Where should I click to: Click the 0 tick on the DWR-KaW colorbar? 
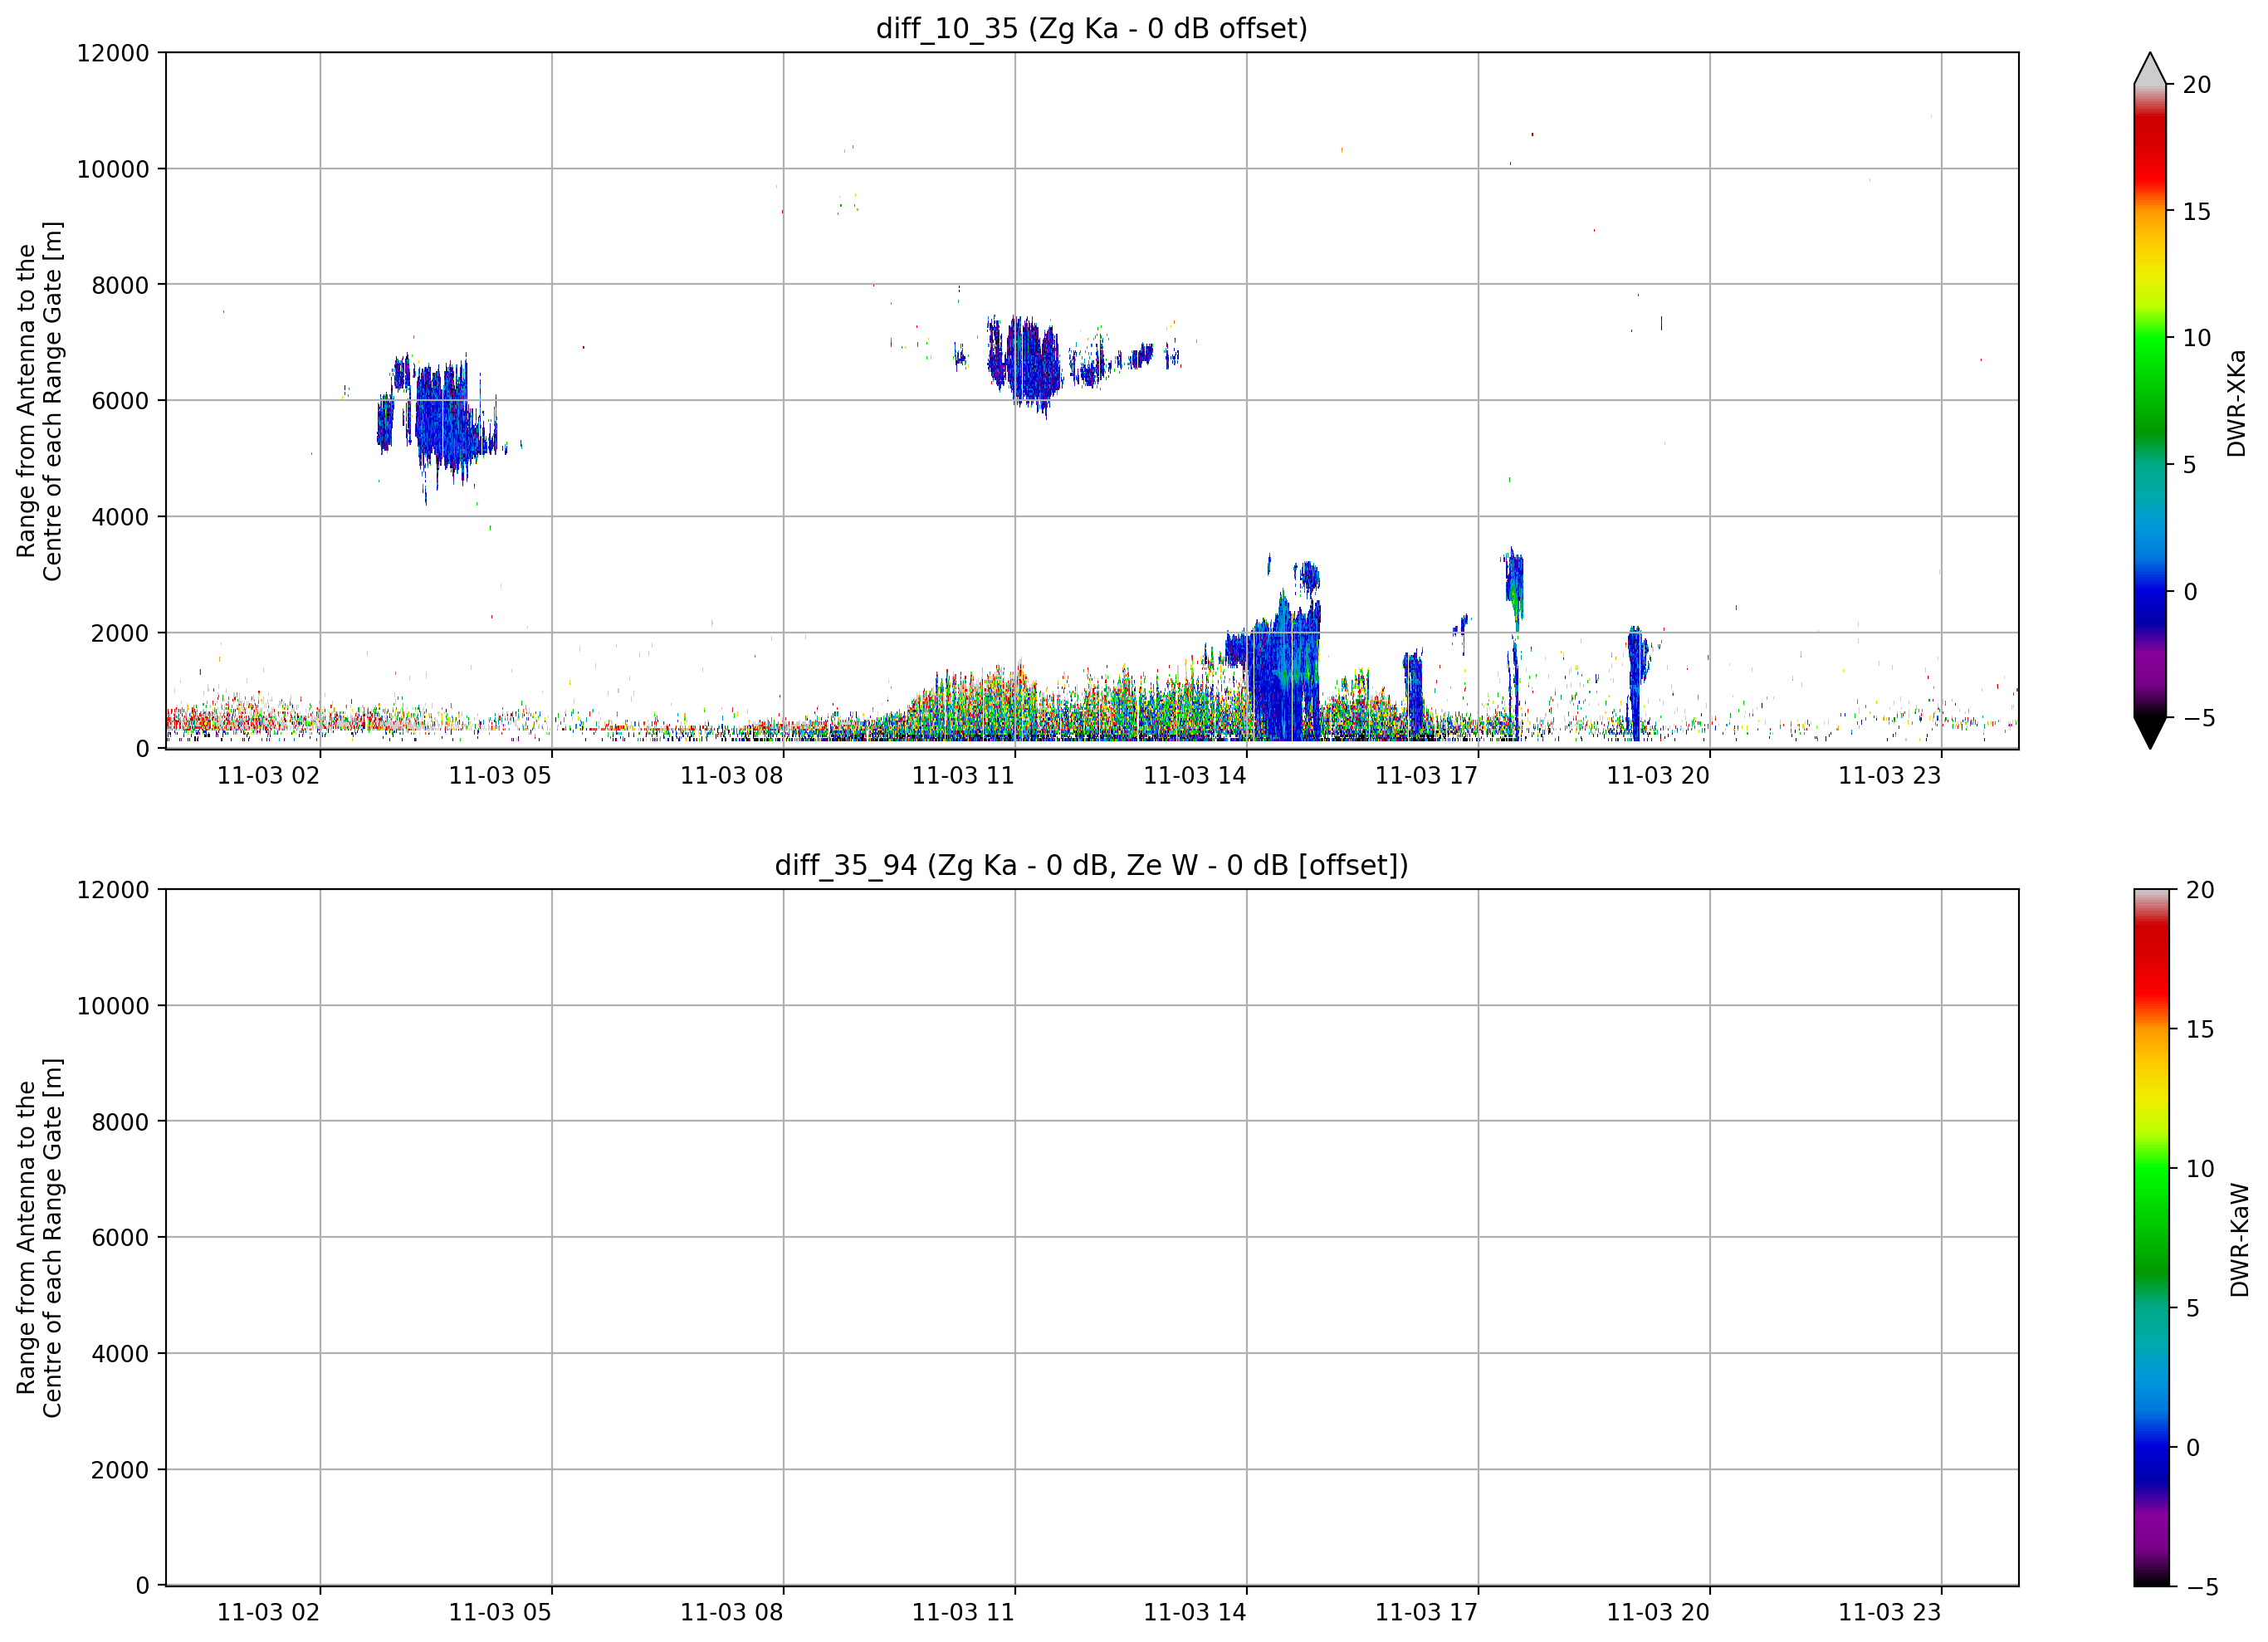2193,1448
